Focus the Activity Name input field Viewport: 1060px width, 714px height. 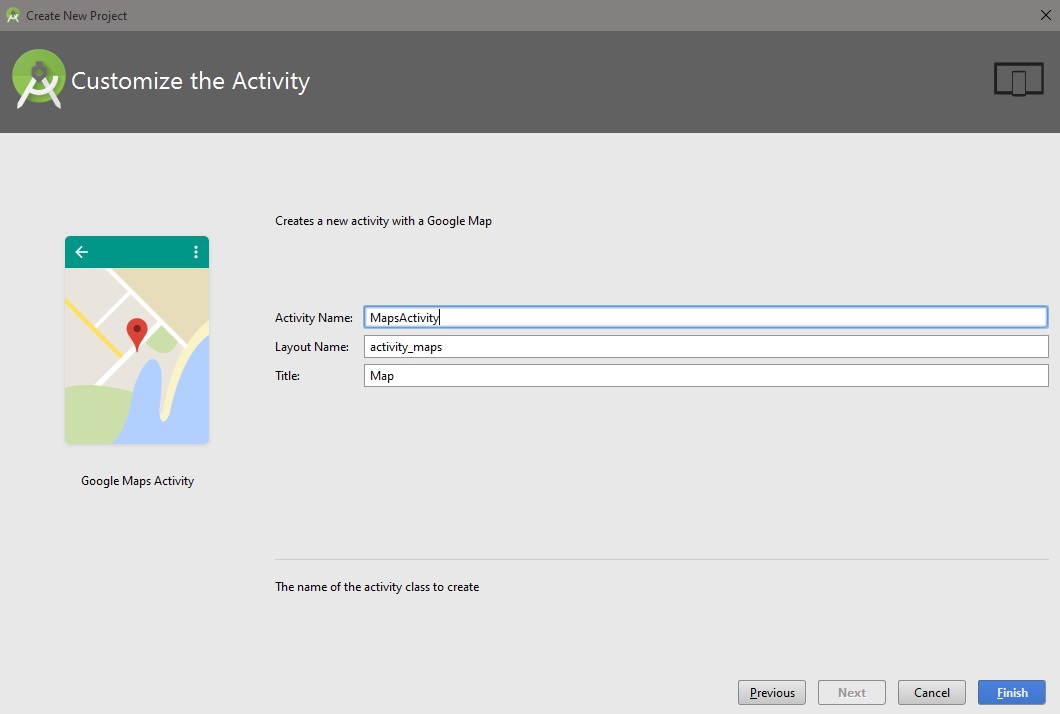706,317
